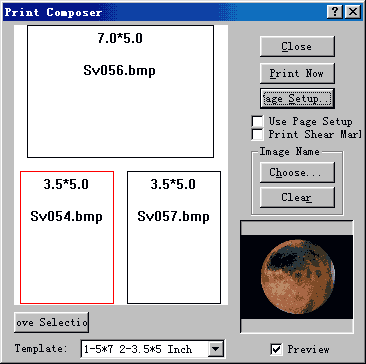
Task: Click the Print Now button
Action: (x=297, y=73)
